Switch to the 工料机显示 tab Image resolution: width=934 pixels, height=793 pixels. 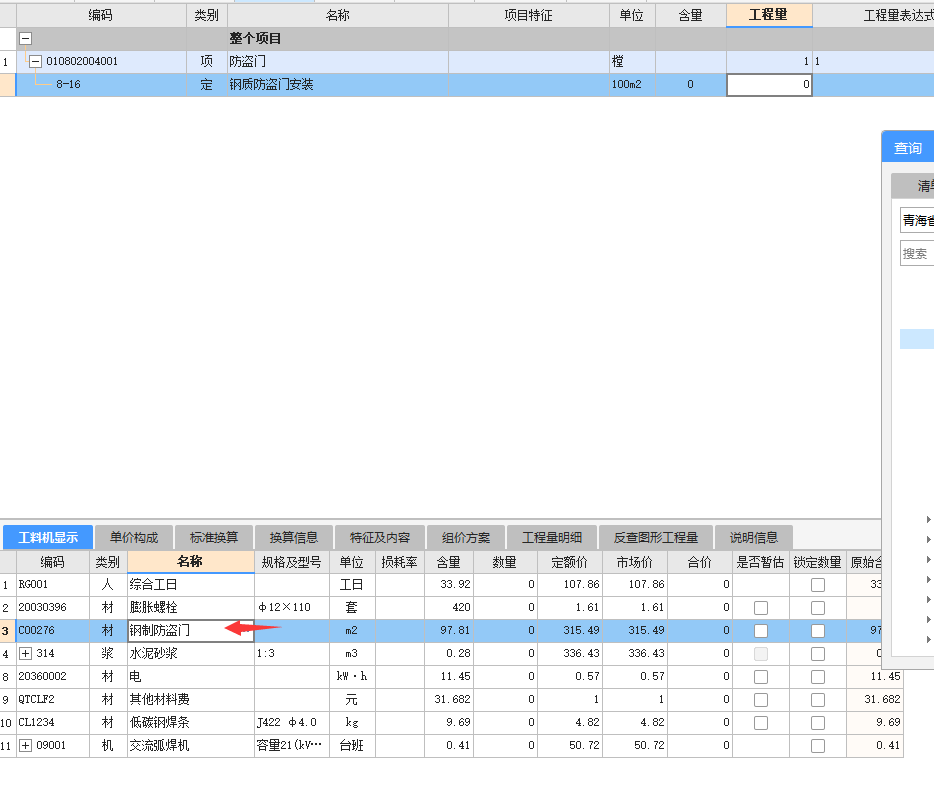[48, 537]
